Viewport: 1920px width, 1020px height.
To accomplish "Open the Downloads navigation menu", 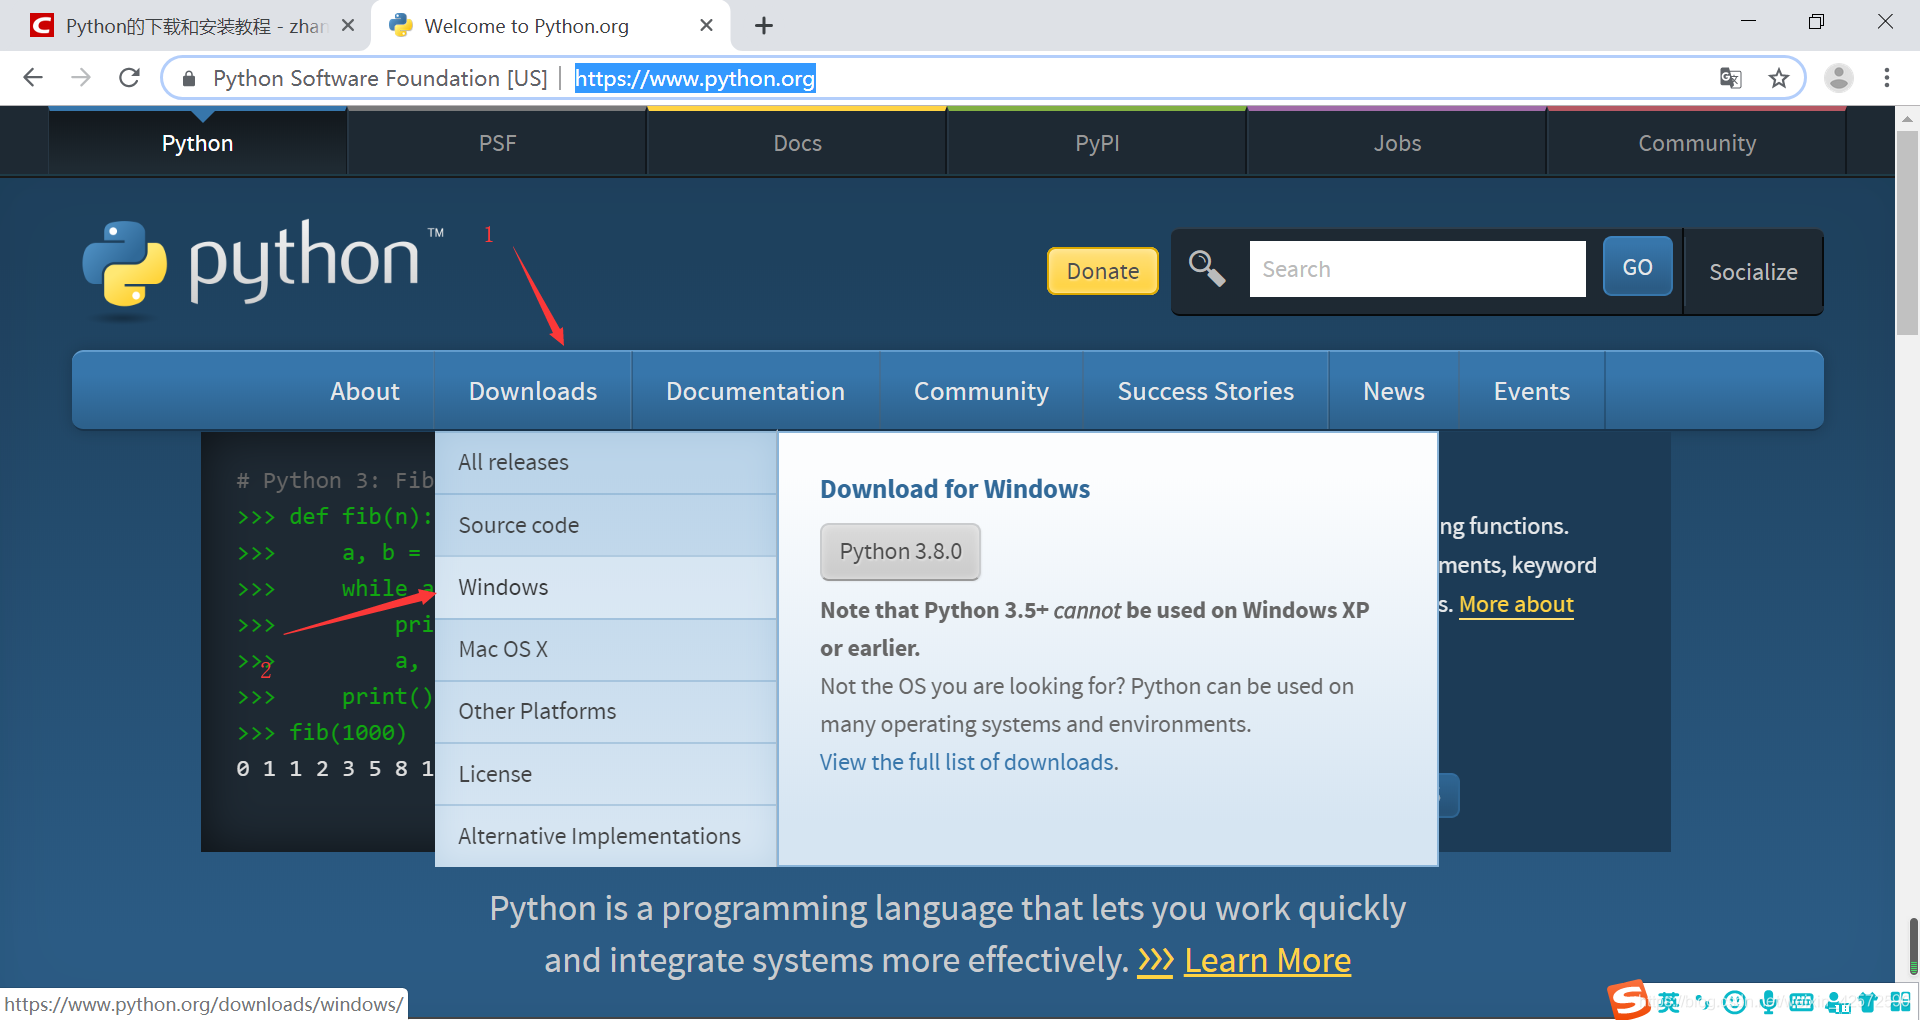I will point(533,391).
